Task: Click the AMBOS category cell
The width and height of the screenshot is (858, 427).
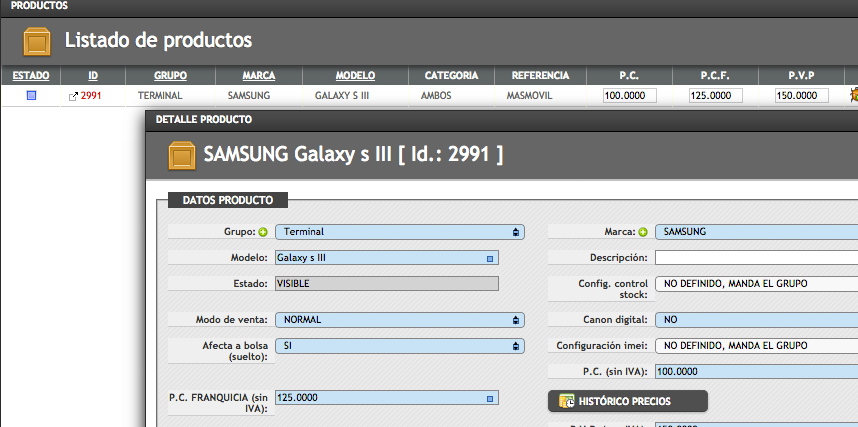Action: click(x=436, y=96)
